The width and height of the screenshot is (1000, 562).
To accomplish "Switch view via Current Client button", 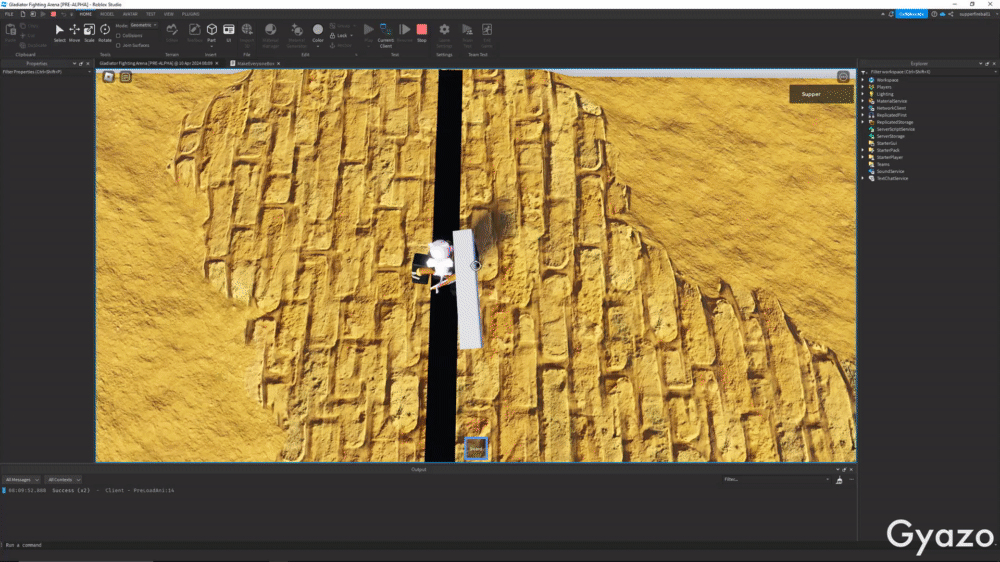I will point(386,35).
